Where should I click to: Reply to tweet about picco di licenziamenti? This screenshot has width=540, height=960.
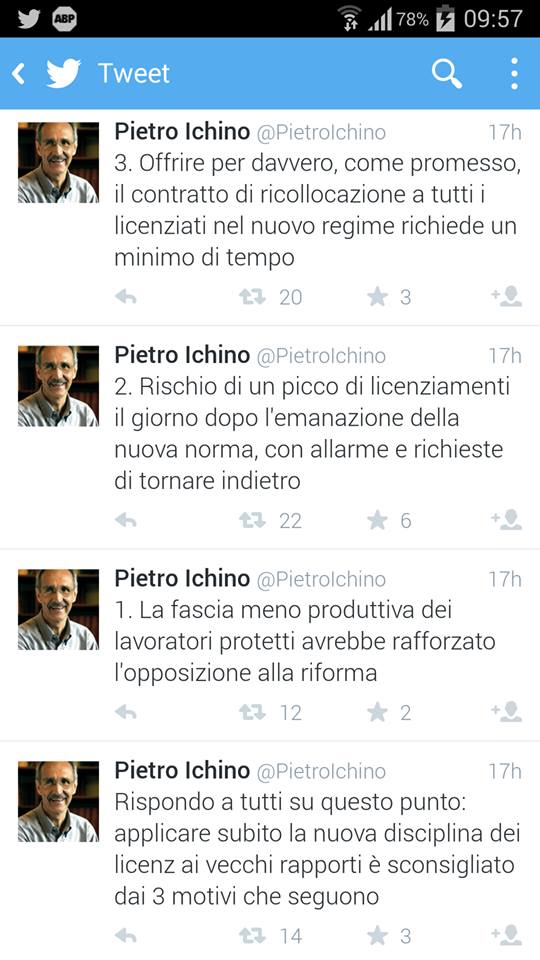[126, 520]
